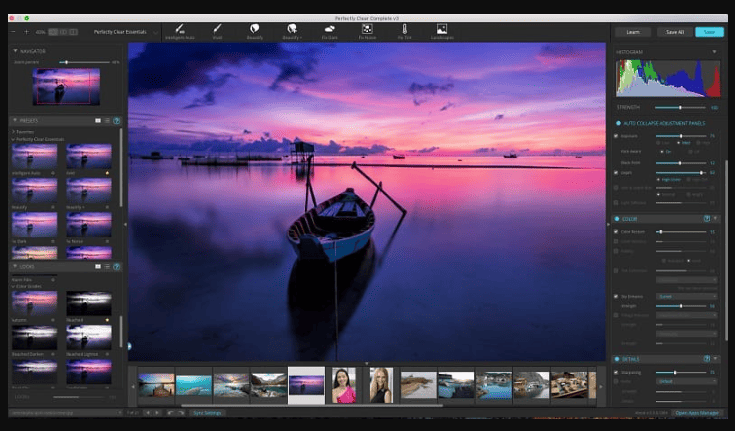The image size is (735, 431).
Task: Click Sync Settings button
Action: [x=207, y=413]
